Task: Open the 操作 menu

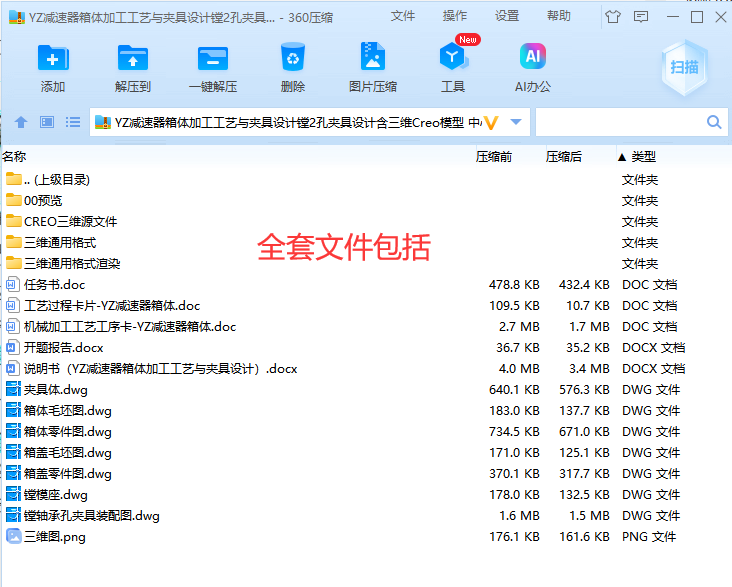Action: click(455, 16)
